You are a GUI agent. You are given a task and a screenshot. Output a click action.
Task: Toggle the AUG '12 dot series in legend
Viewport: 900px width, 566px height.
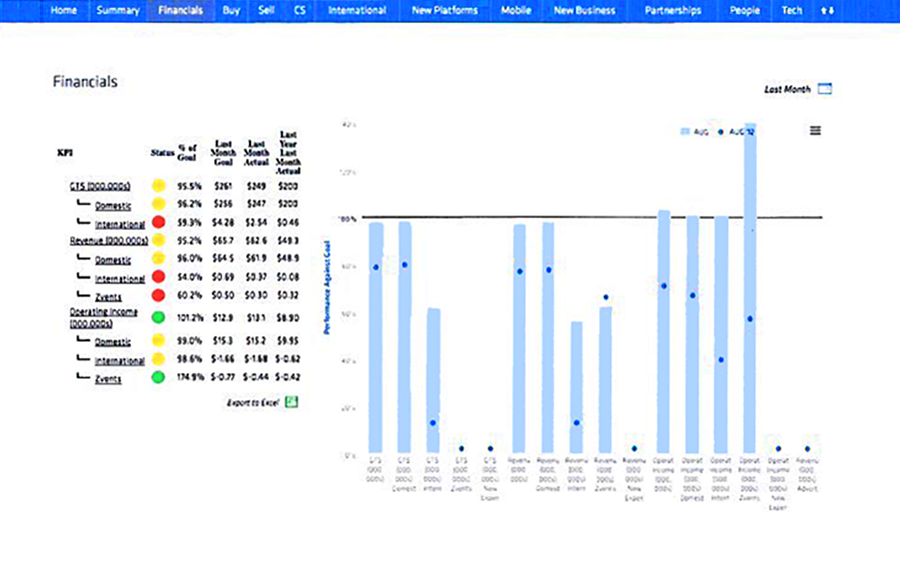click(x=737, y=131)
